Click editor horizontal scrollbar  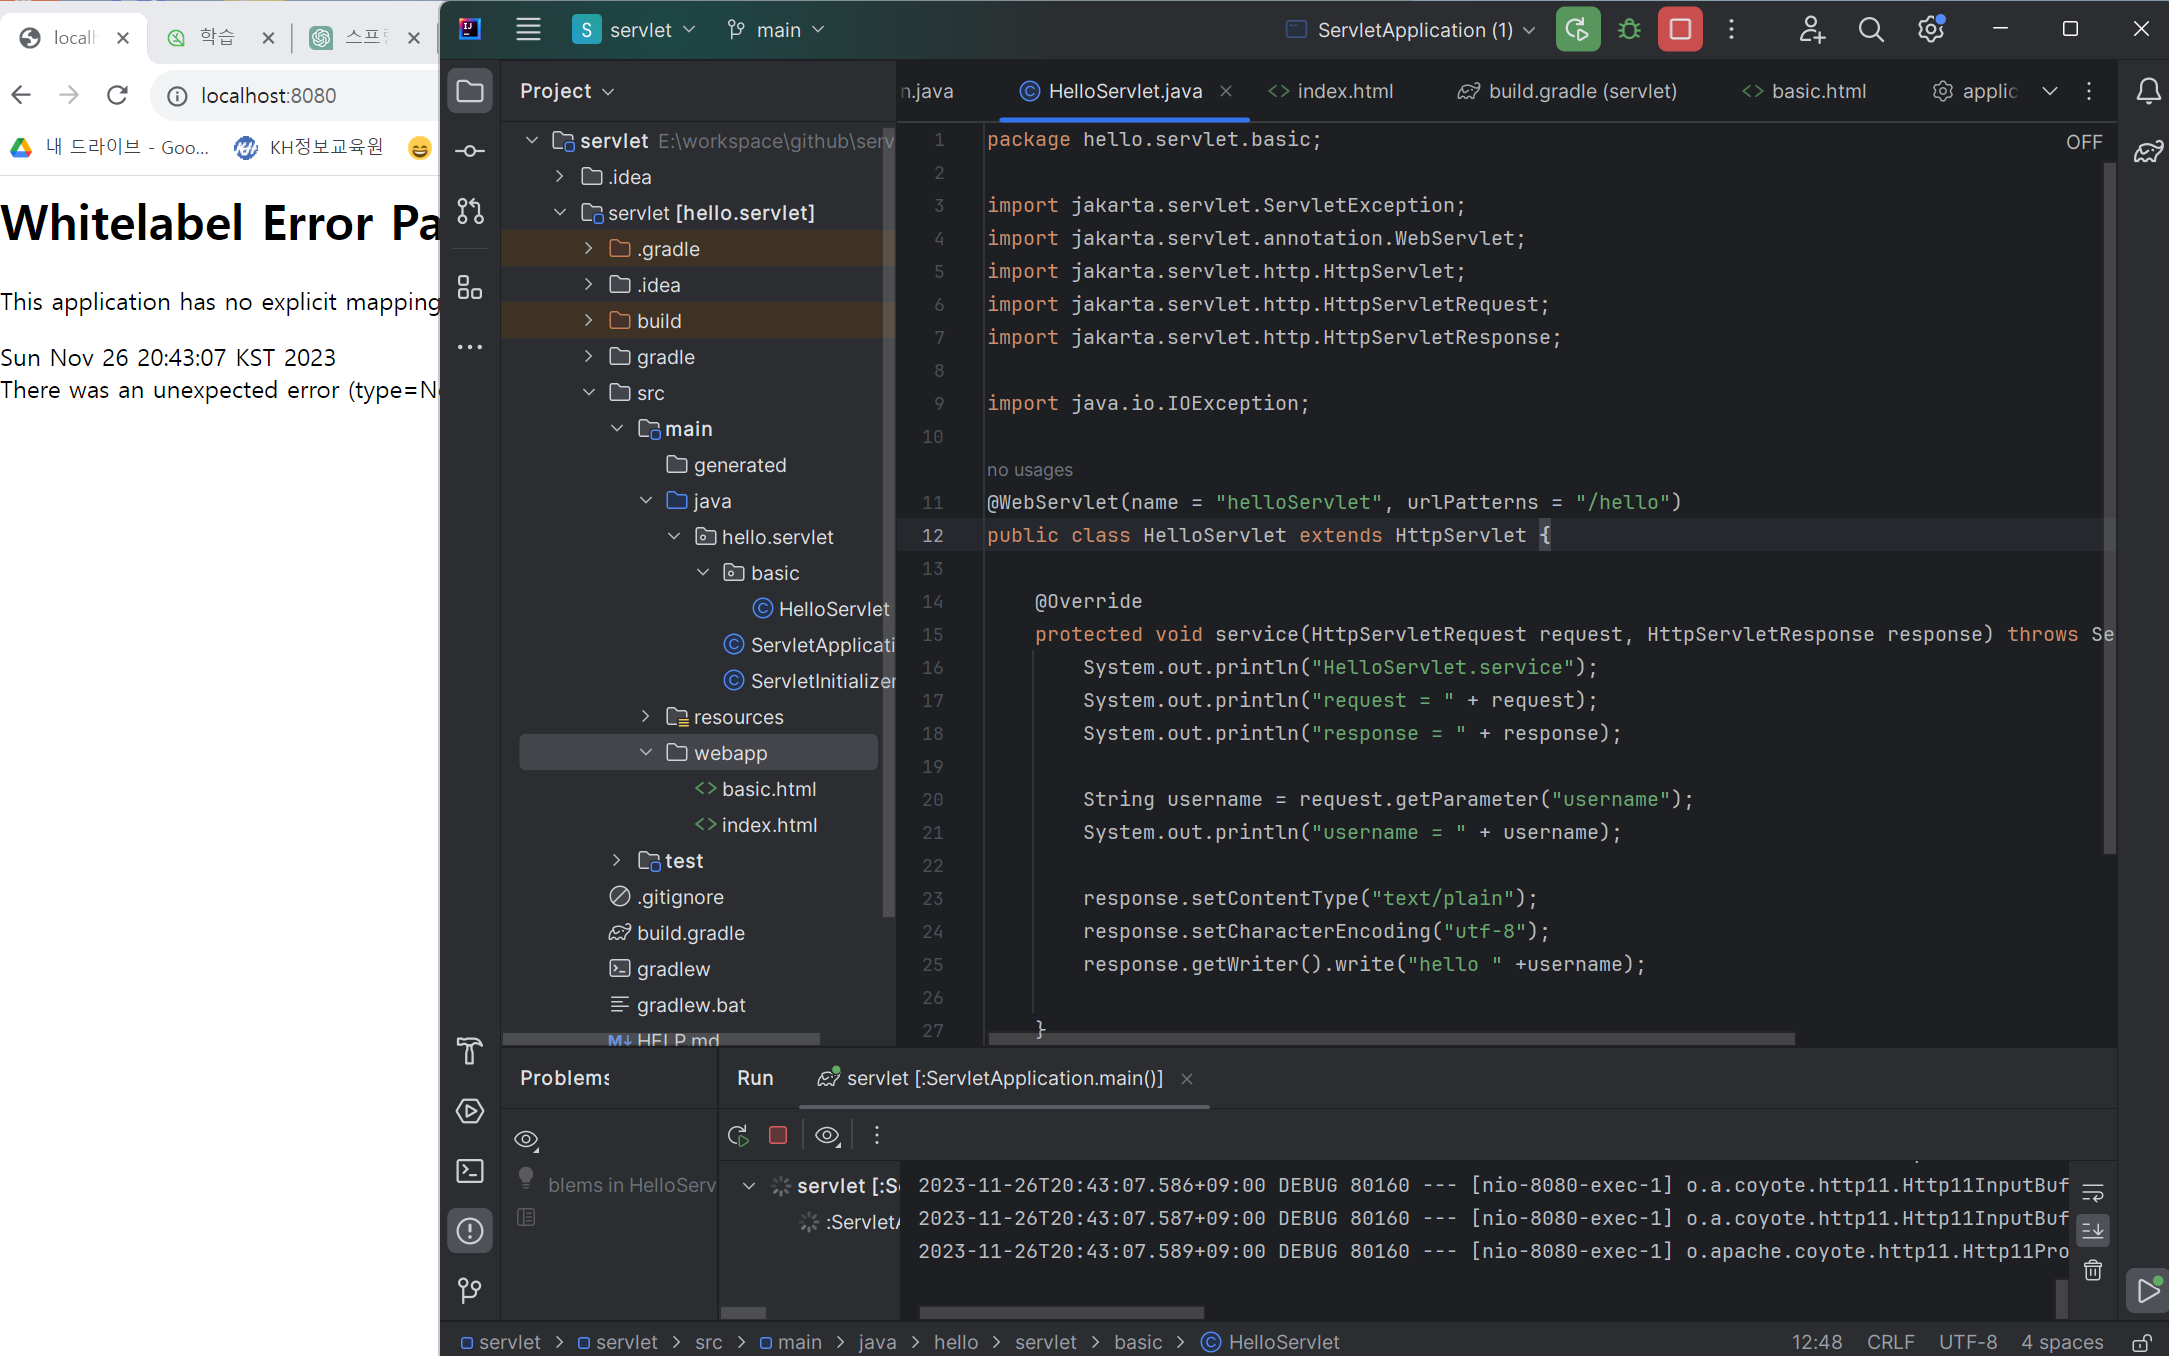(x=1392, y=1039)
